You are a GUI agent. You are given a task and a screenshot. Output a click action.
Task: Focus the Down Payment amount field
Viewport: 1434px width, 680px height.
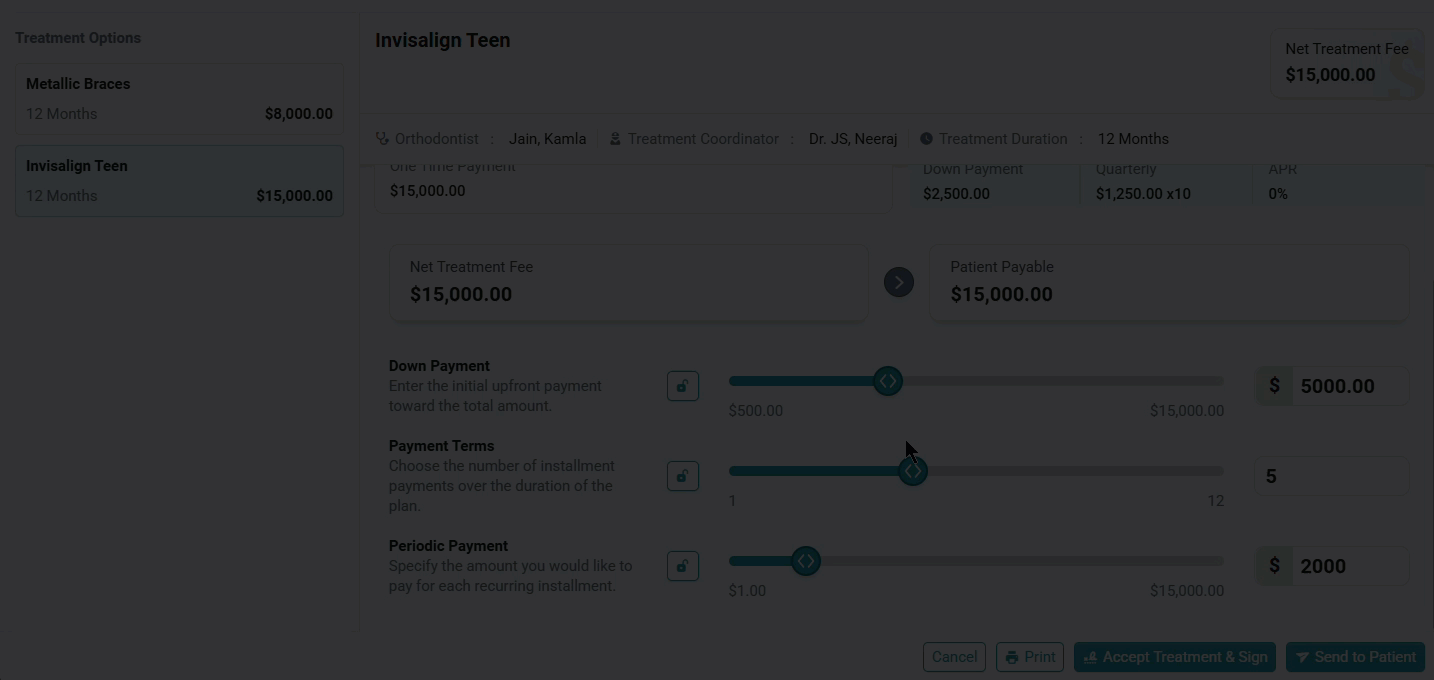point(1350,386)
